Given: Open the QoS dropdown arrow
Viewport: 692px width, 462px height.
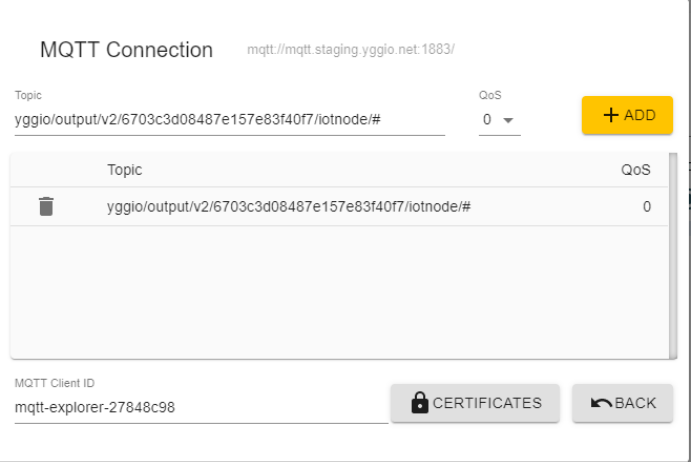Looking at the screenshot, I should pyautogui.click(x=508, y=121).
